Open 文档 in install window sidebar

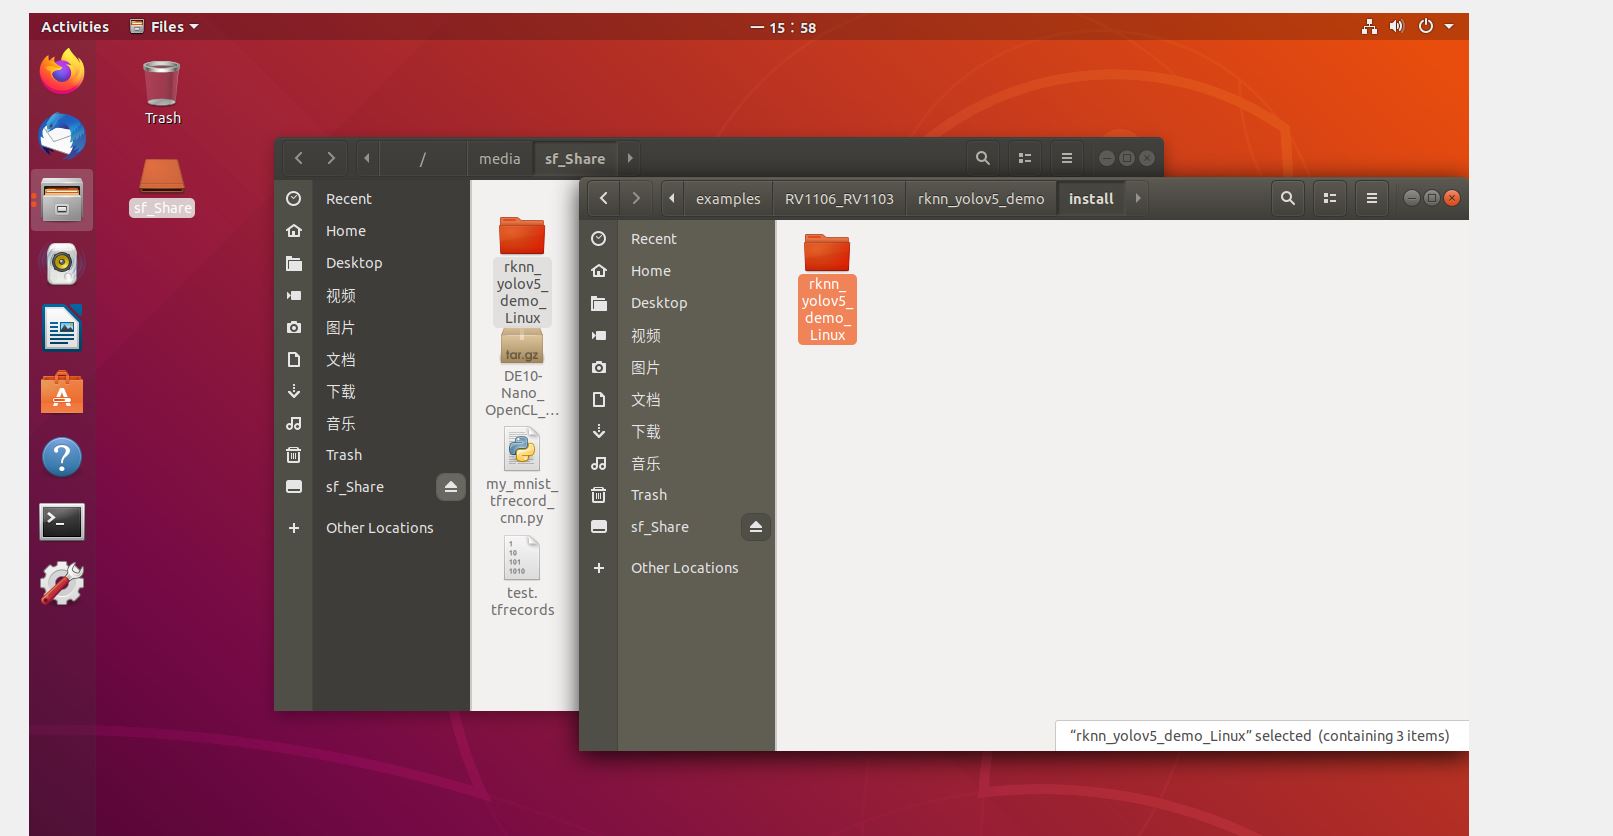(x=677, y=399)
